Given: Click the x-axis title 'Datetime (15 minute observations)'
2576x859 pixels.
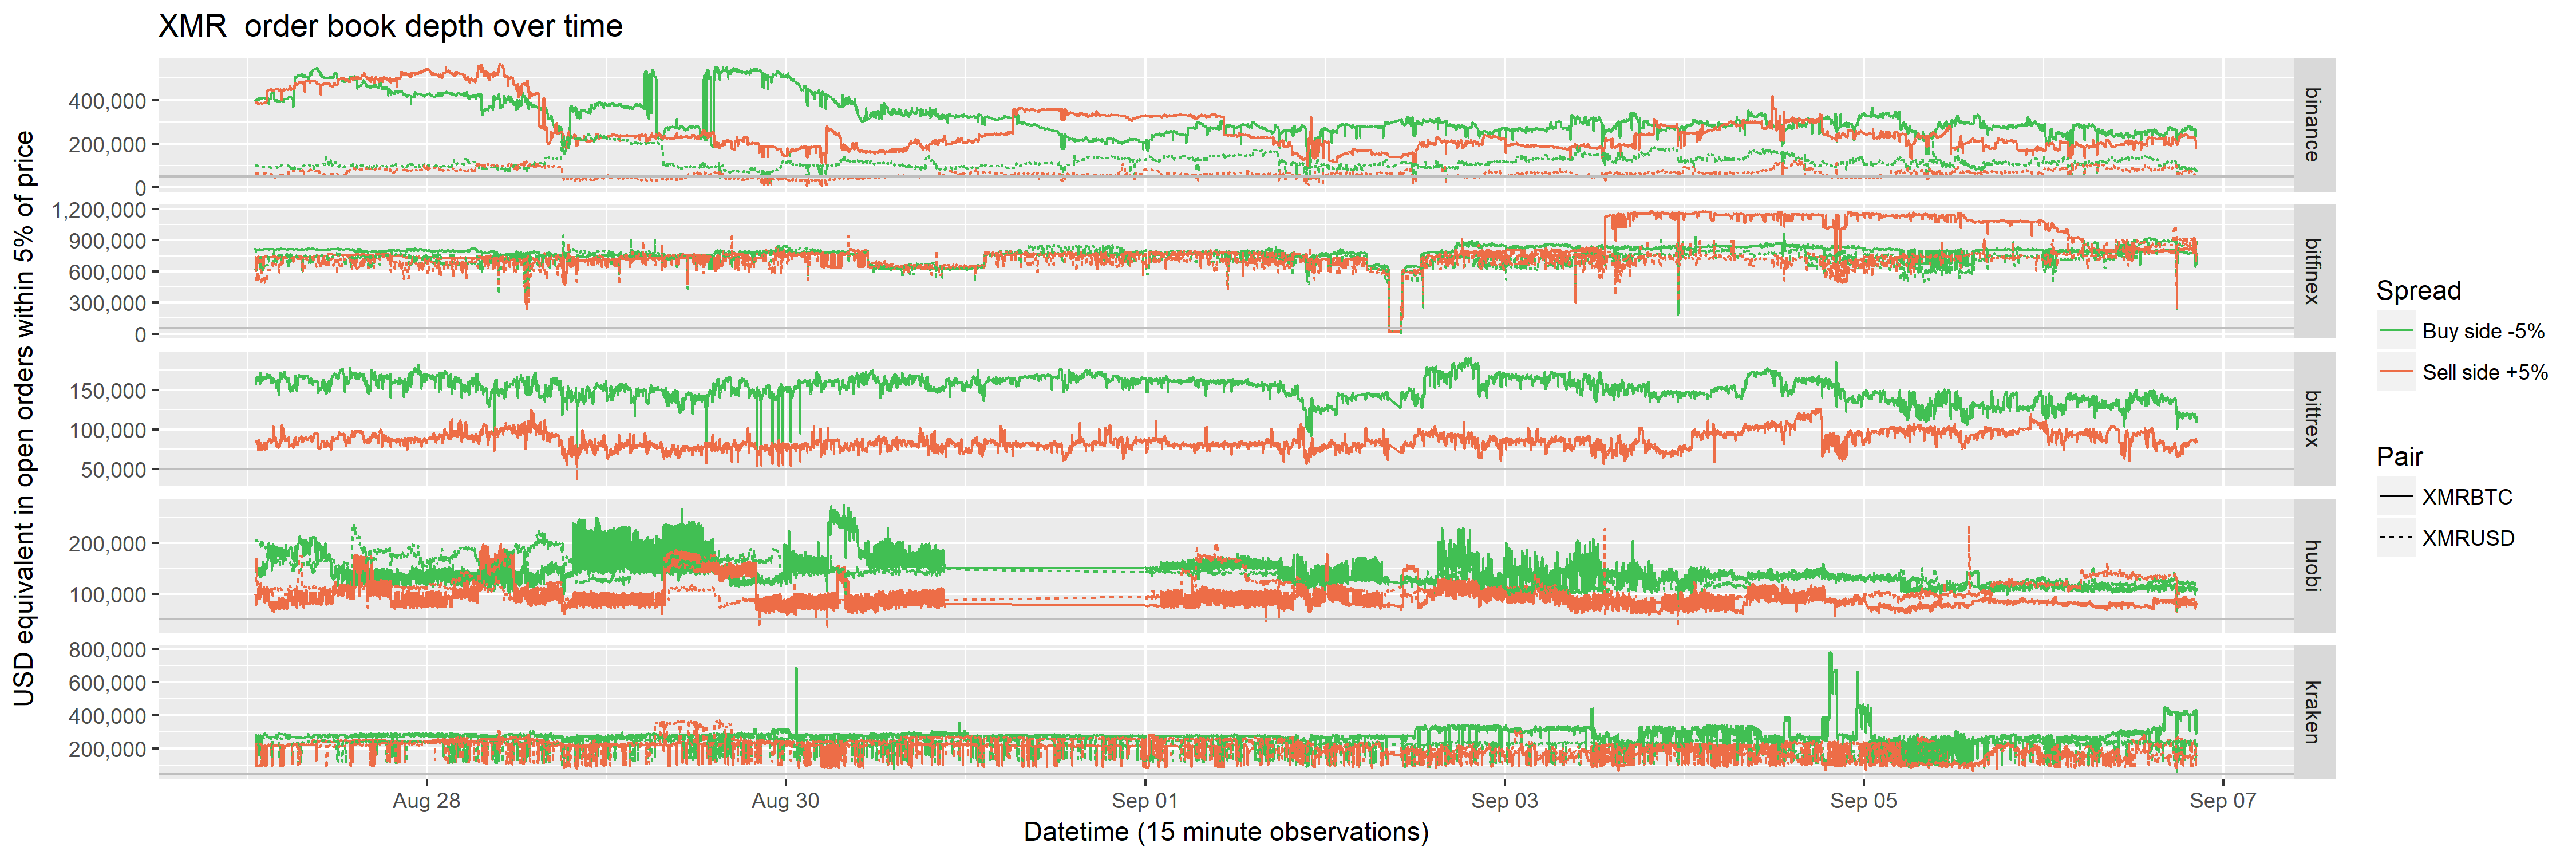Looking at the screenshot, I should tap(1226, 832).
